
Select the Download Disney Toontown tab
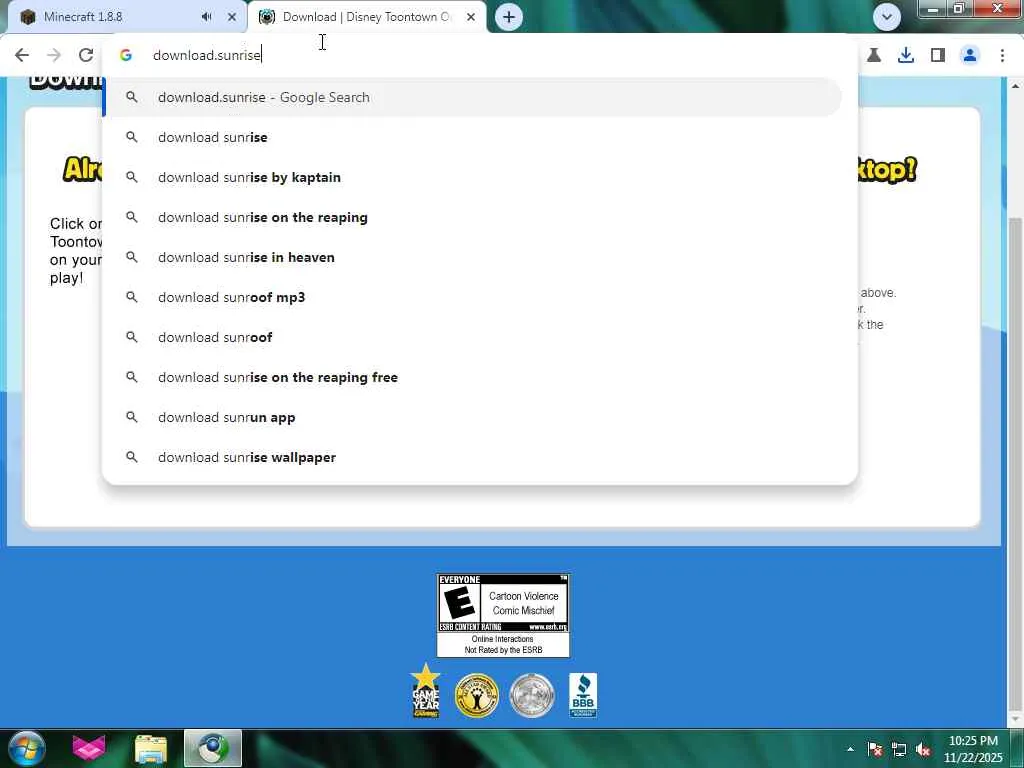pyautogui.click(x=367, y=17)
